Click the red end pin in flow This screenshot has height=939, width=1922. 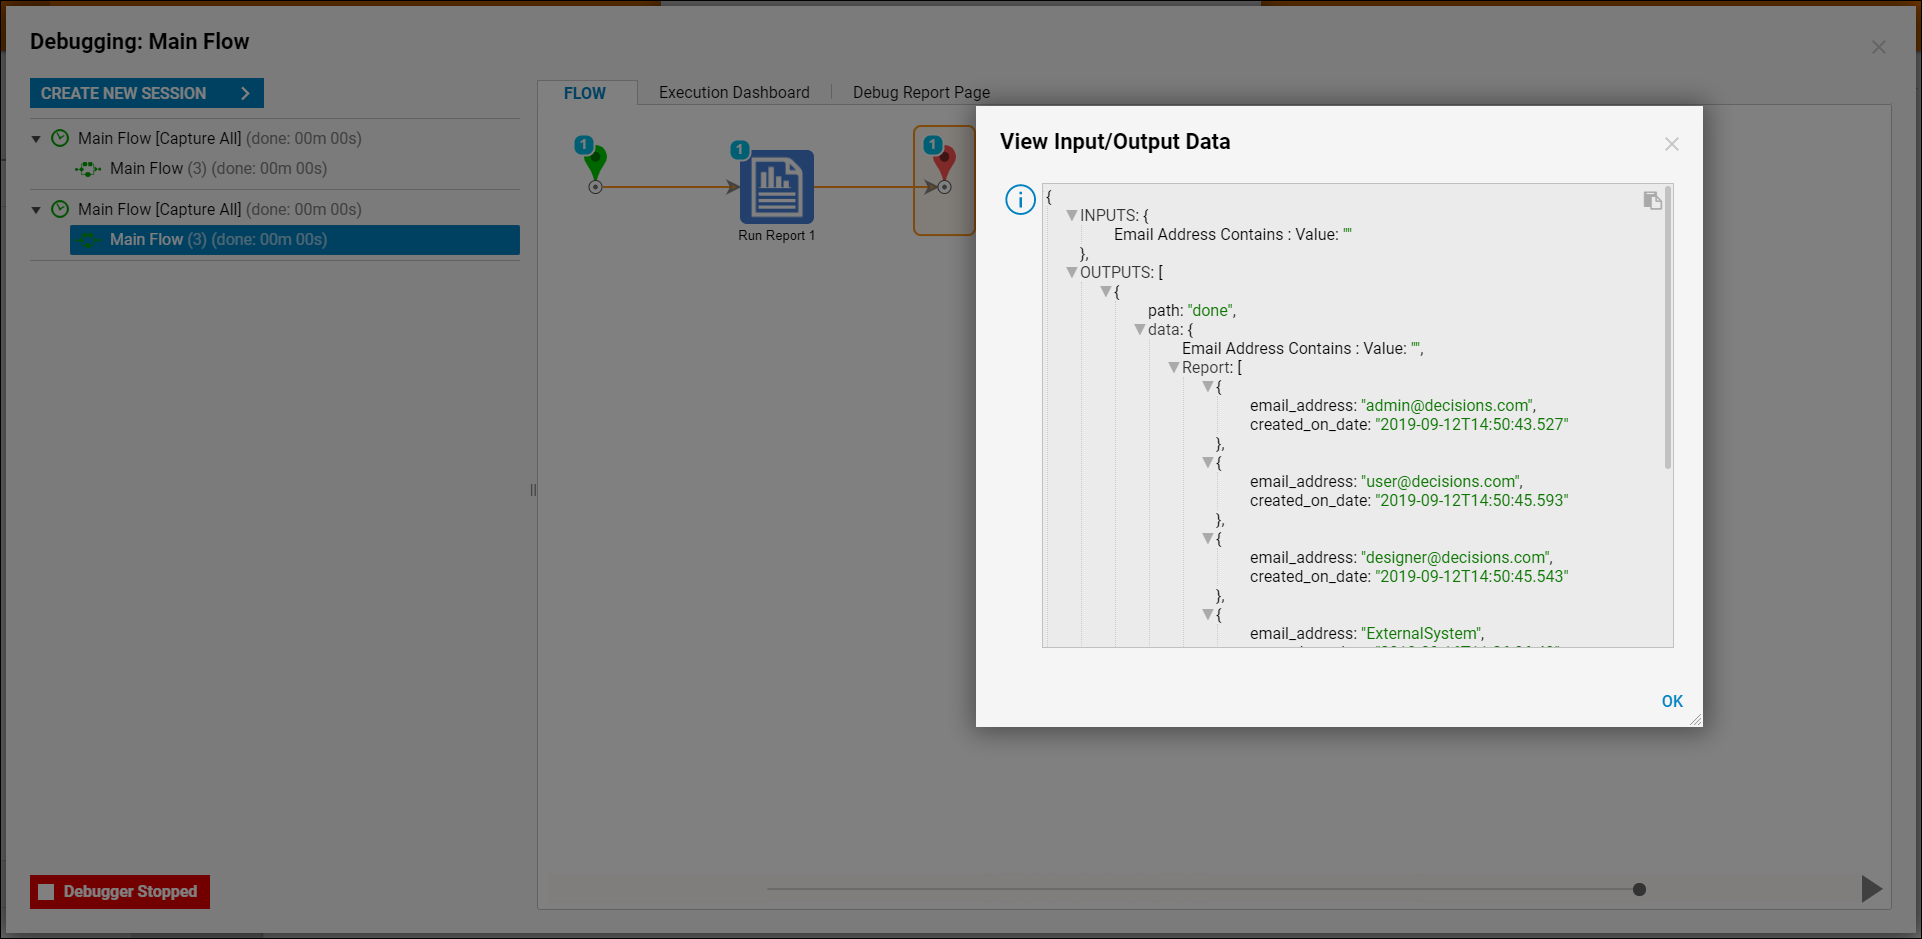944,165
